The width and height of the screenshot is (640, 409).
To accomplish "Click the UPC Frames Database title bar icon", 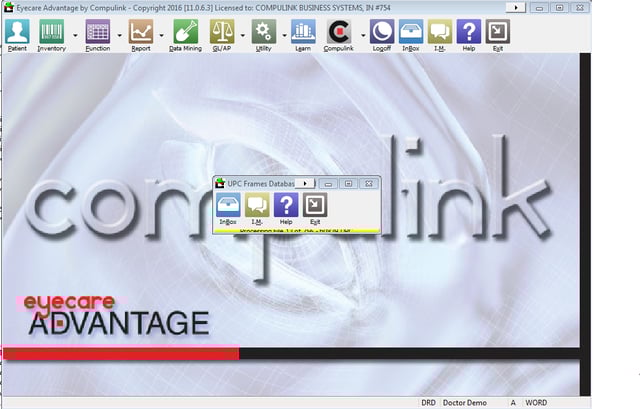I will [x=220, y=183].
